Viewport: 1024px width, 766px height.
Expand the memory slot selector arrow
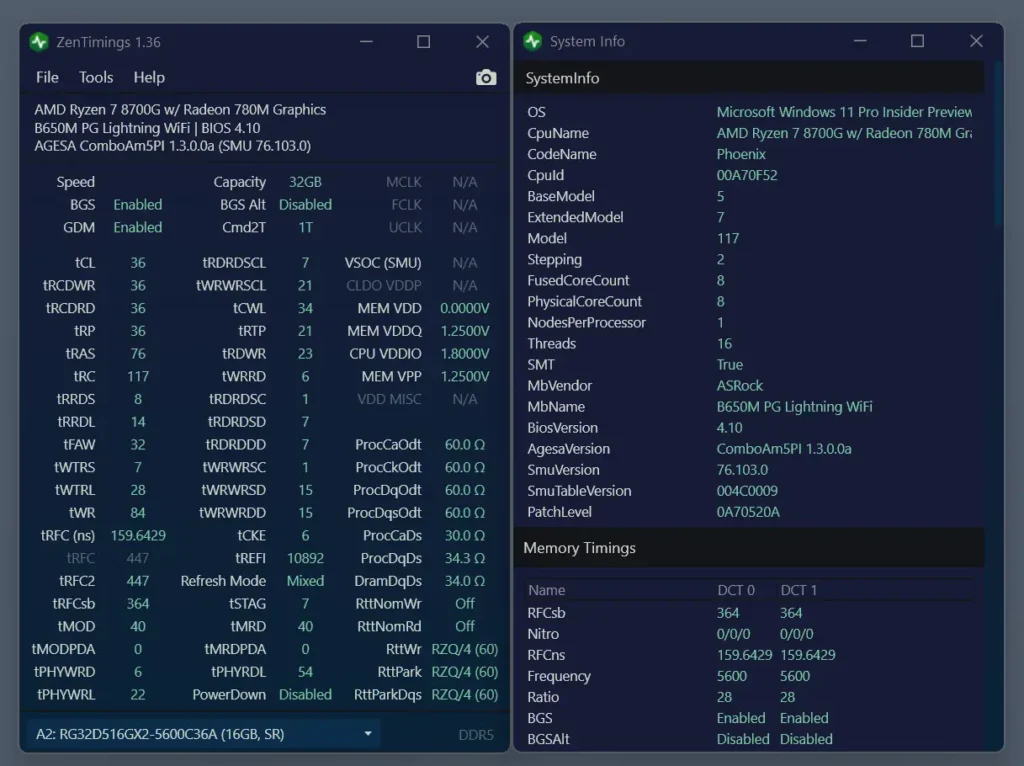pyautogui.click(x=367, y=733)
